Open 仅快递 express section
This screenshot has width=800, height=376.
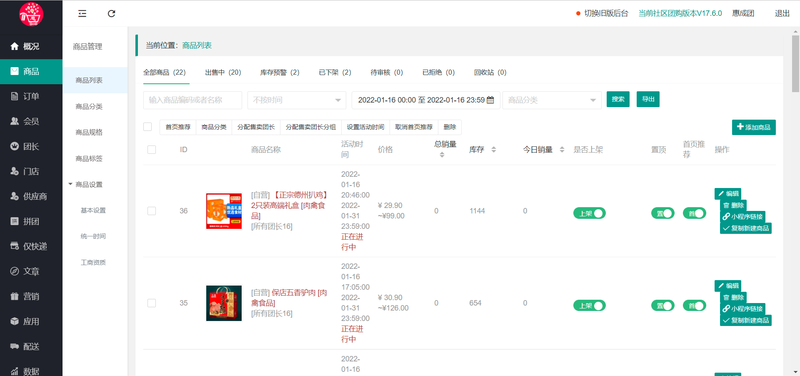(x=31, y=246)
